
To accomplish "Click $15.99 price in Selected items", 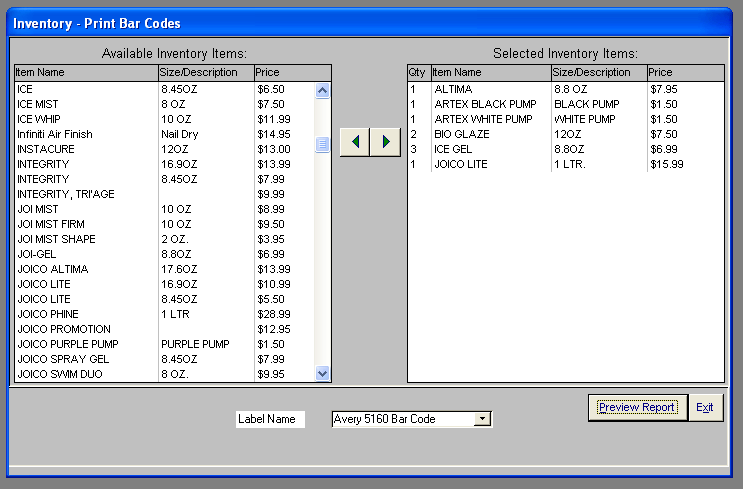I will [x=667, y=164].
